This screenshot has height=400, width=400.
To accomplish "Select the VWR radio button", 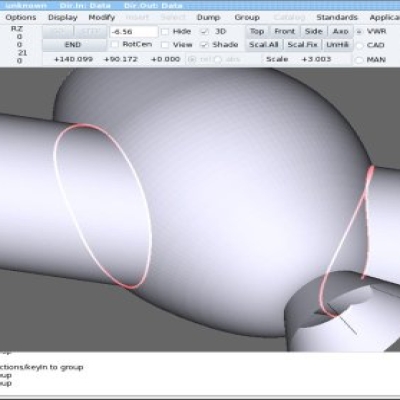I will click(x=359, y=32).
